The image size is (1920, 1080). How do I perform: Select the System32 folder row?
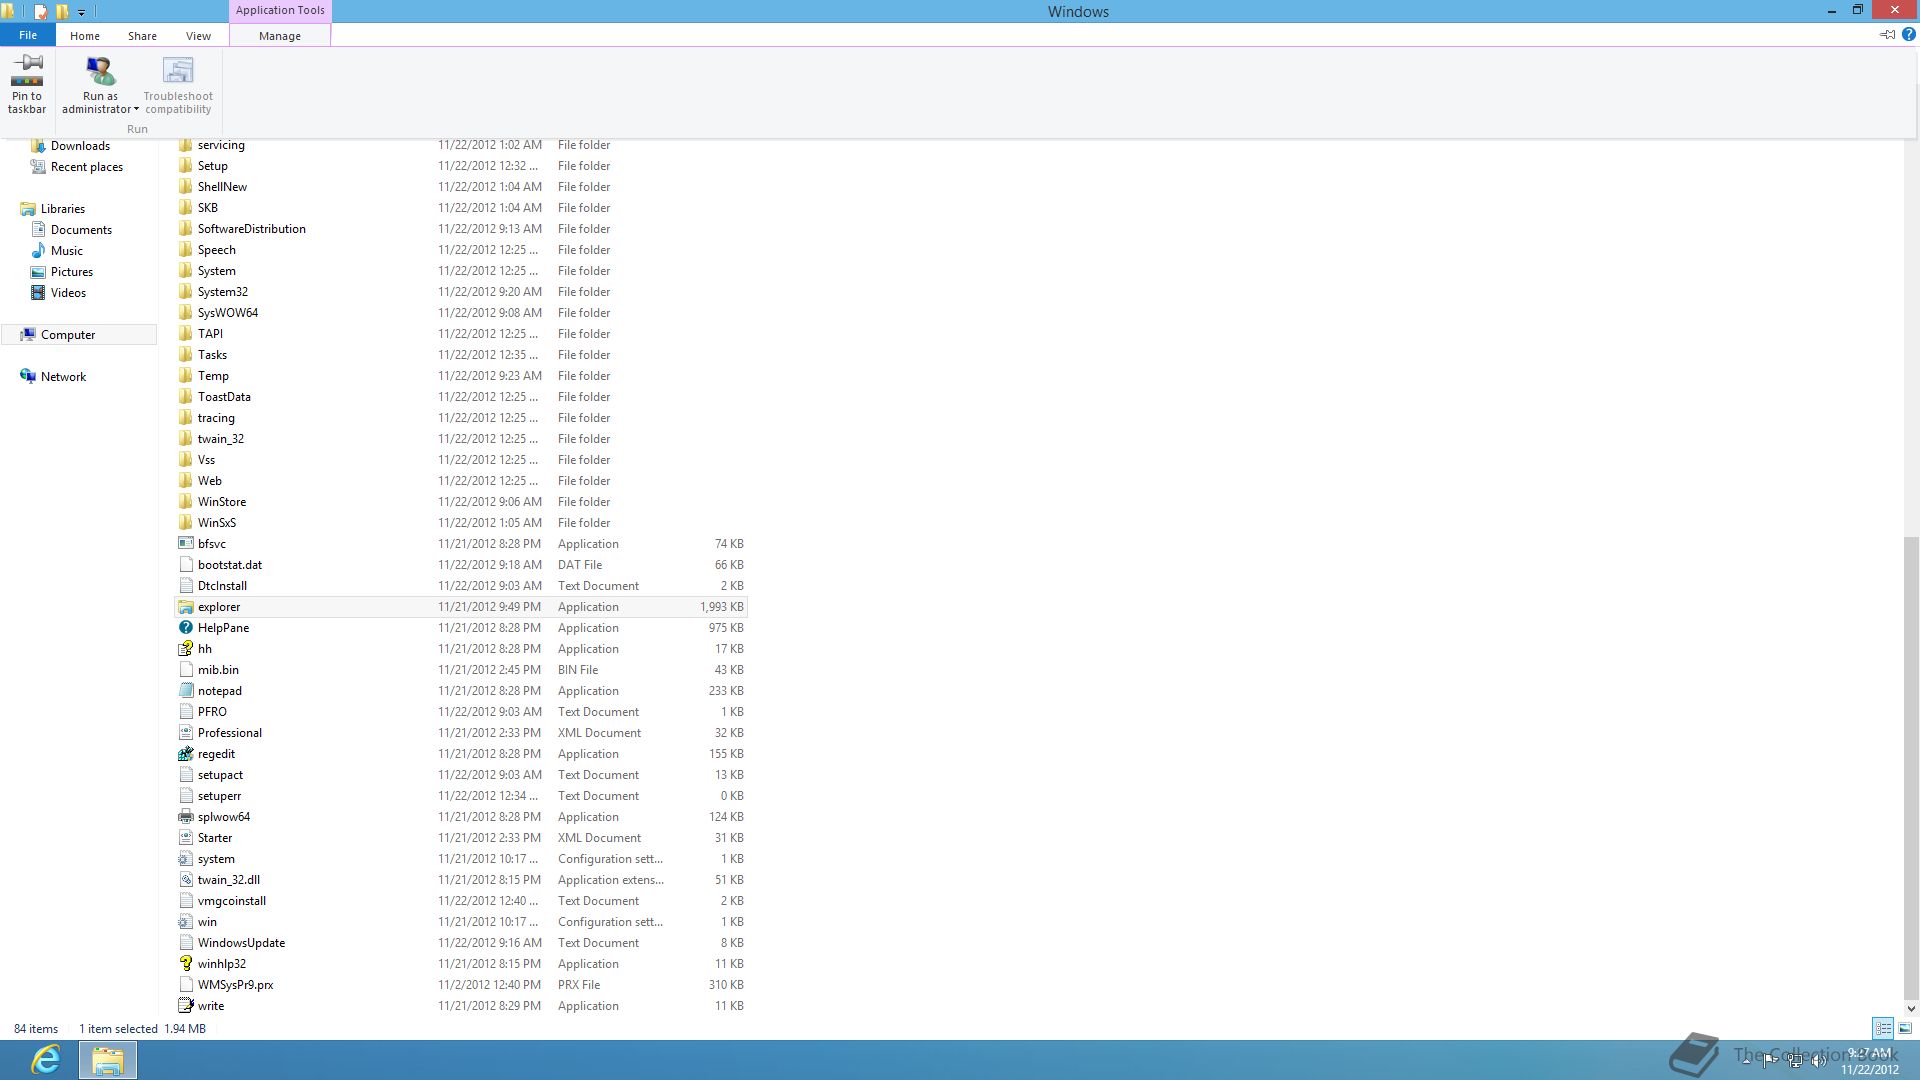pos(461,292)
